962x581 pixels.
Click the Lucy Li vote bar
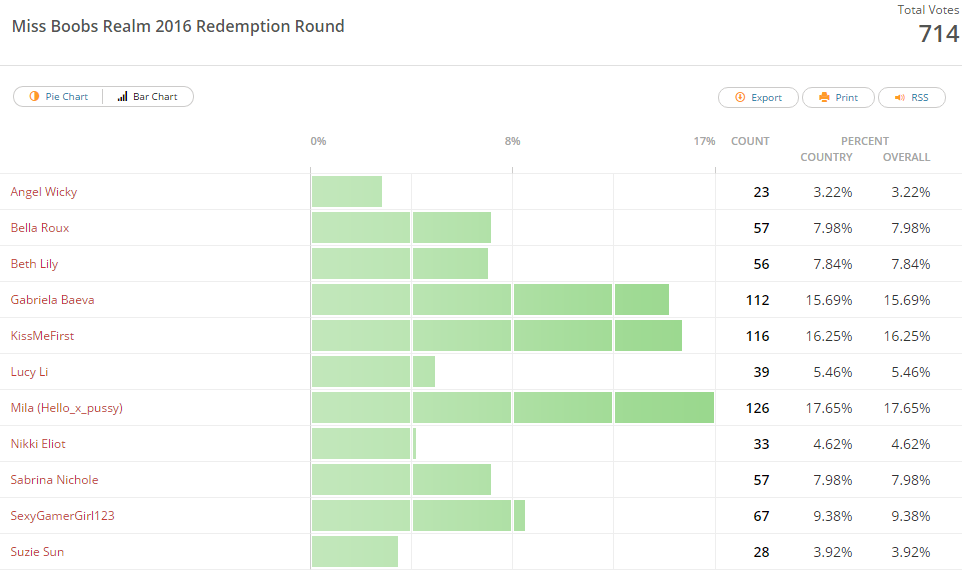[x=373, y=372]
